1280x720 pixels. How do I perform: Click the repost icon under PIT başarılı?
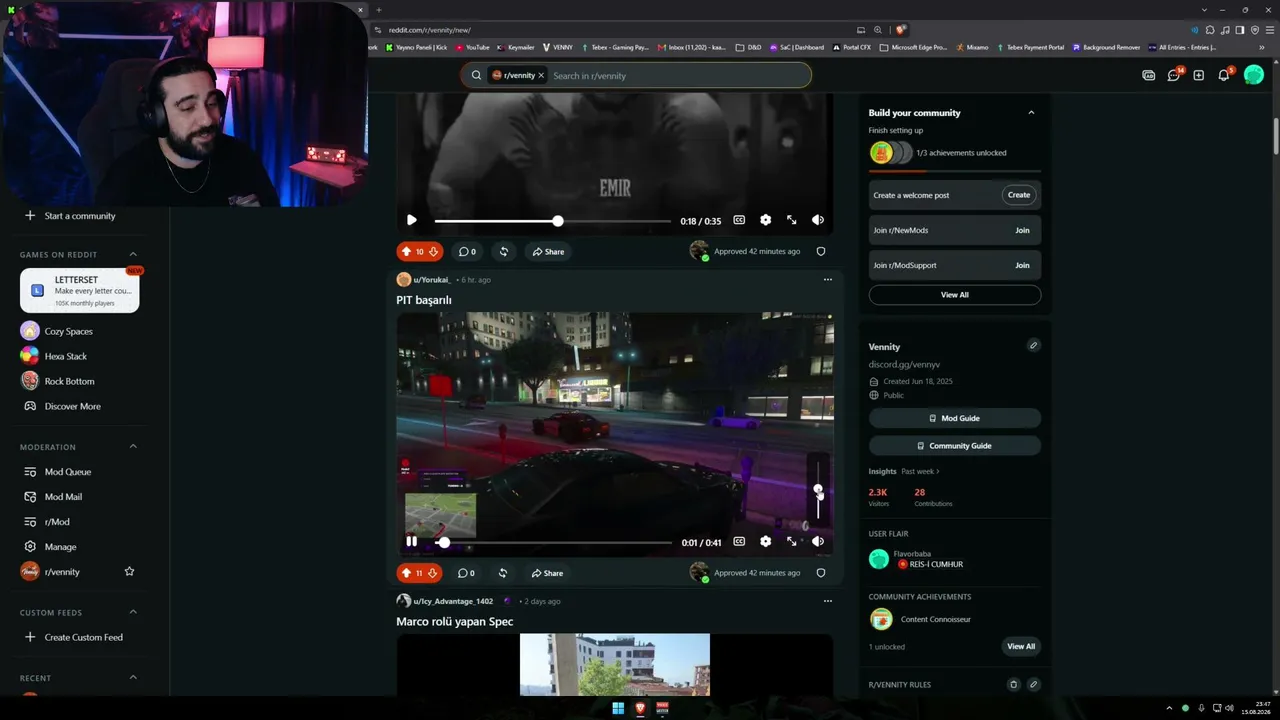click(x=503, y=573)
